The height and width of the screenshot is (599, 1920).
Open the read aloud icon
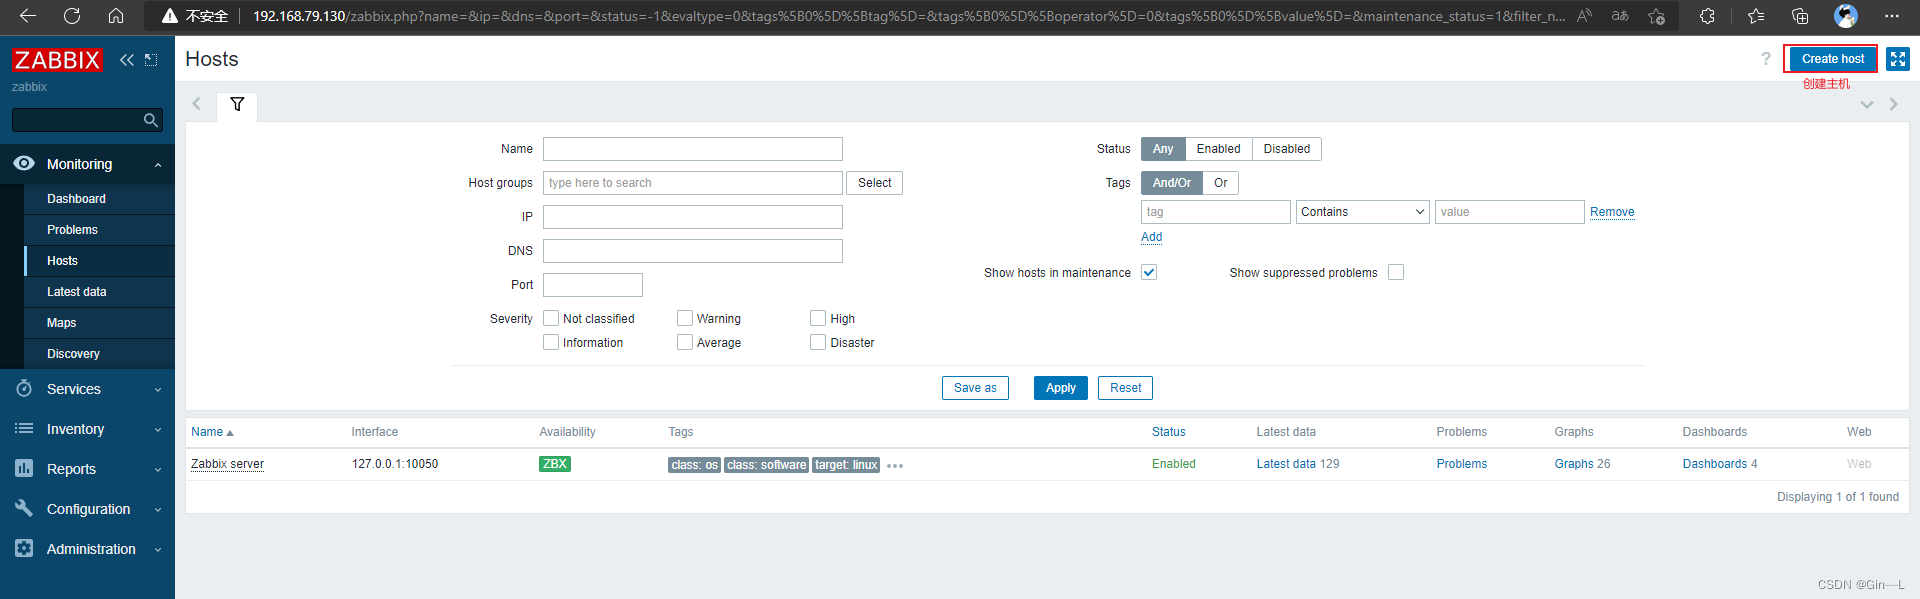coord(1584,16)
